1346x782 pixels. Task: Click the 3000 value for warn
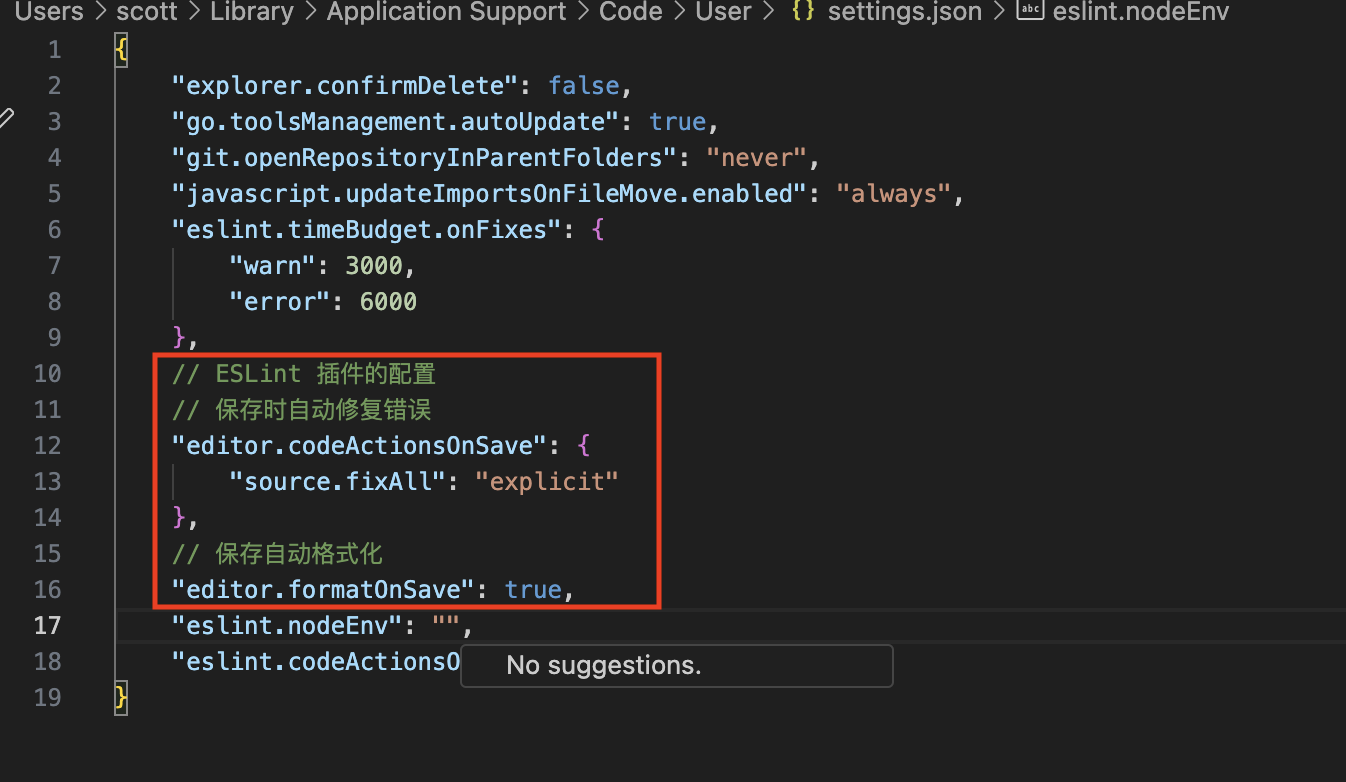(x=373, y=266)
